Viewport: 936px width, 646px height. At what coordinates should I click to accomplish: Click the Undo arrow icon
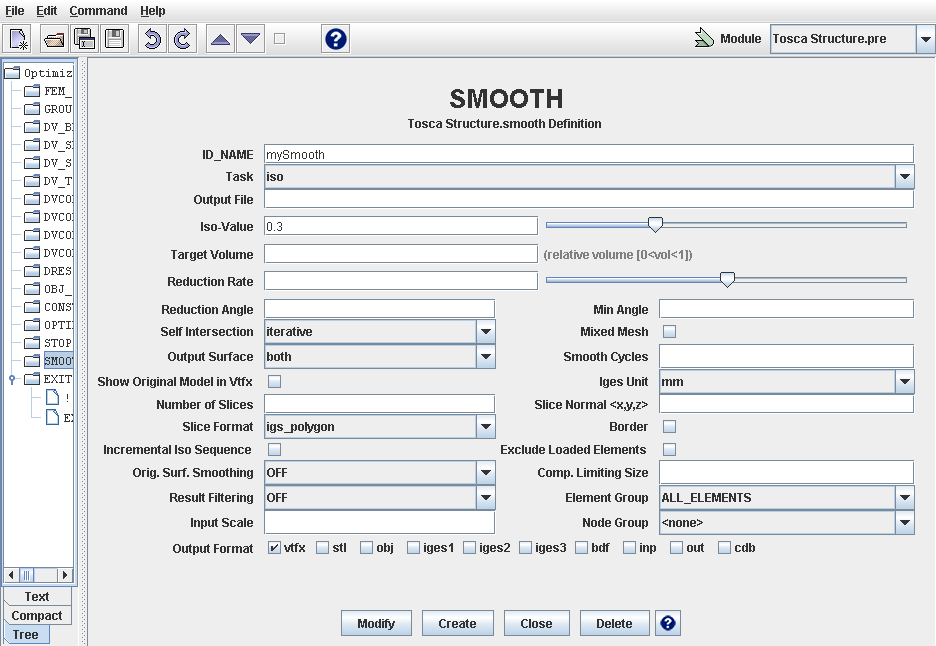pyautogui.click(x=151, y=39)
